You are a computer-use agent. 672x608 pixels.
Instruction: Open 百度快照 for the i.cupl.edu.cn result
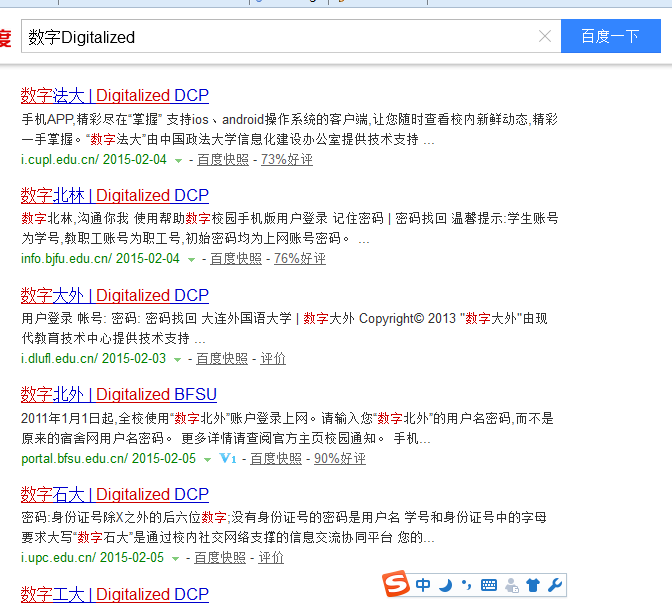tap(223, 160)
